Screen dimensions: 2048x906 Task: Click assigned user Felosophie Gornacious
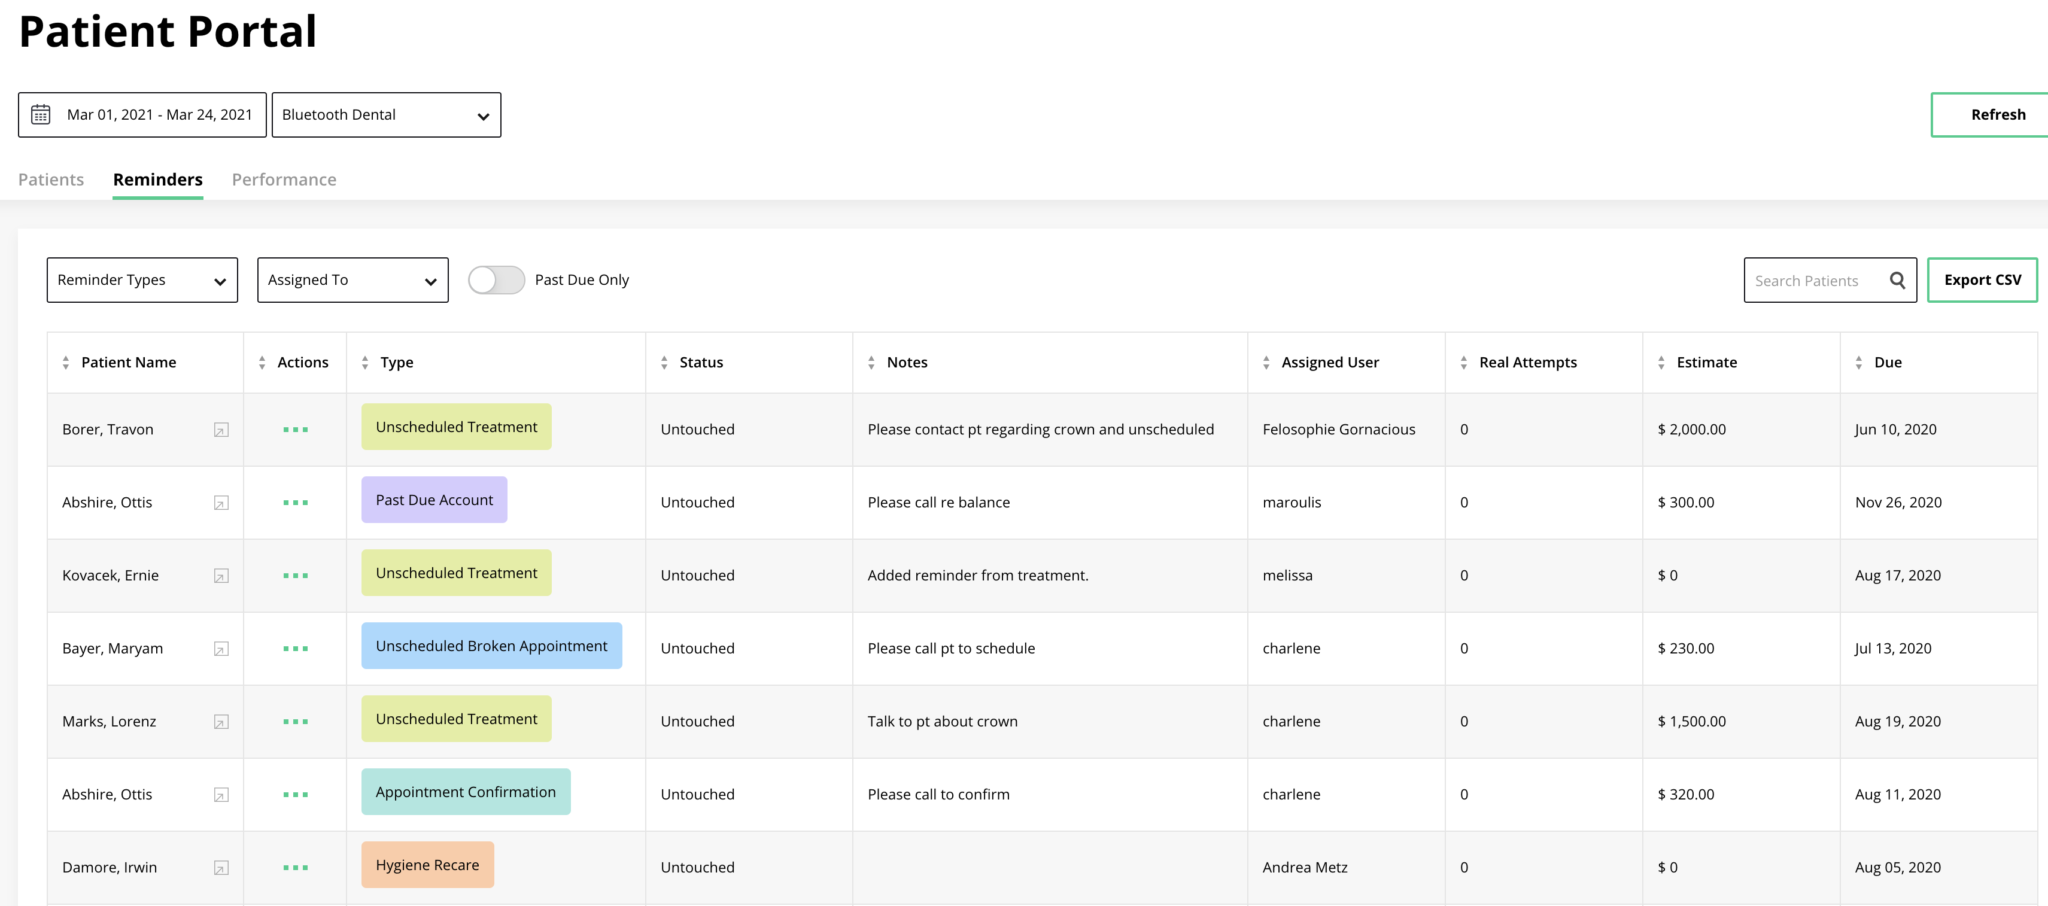[x=1339, y=430]
